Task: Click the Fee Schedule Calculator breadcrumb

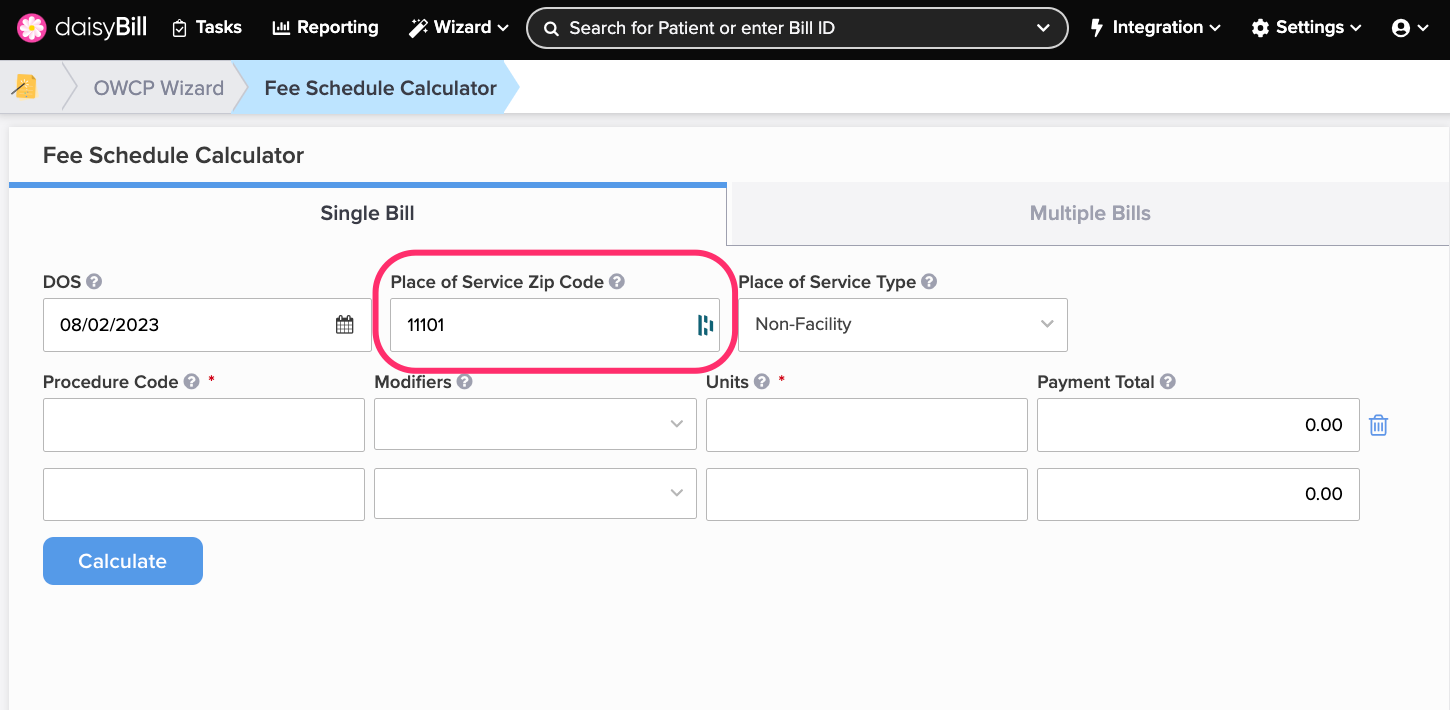Action: click(380, 88)
